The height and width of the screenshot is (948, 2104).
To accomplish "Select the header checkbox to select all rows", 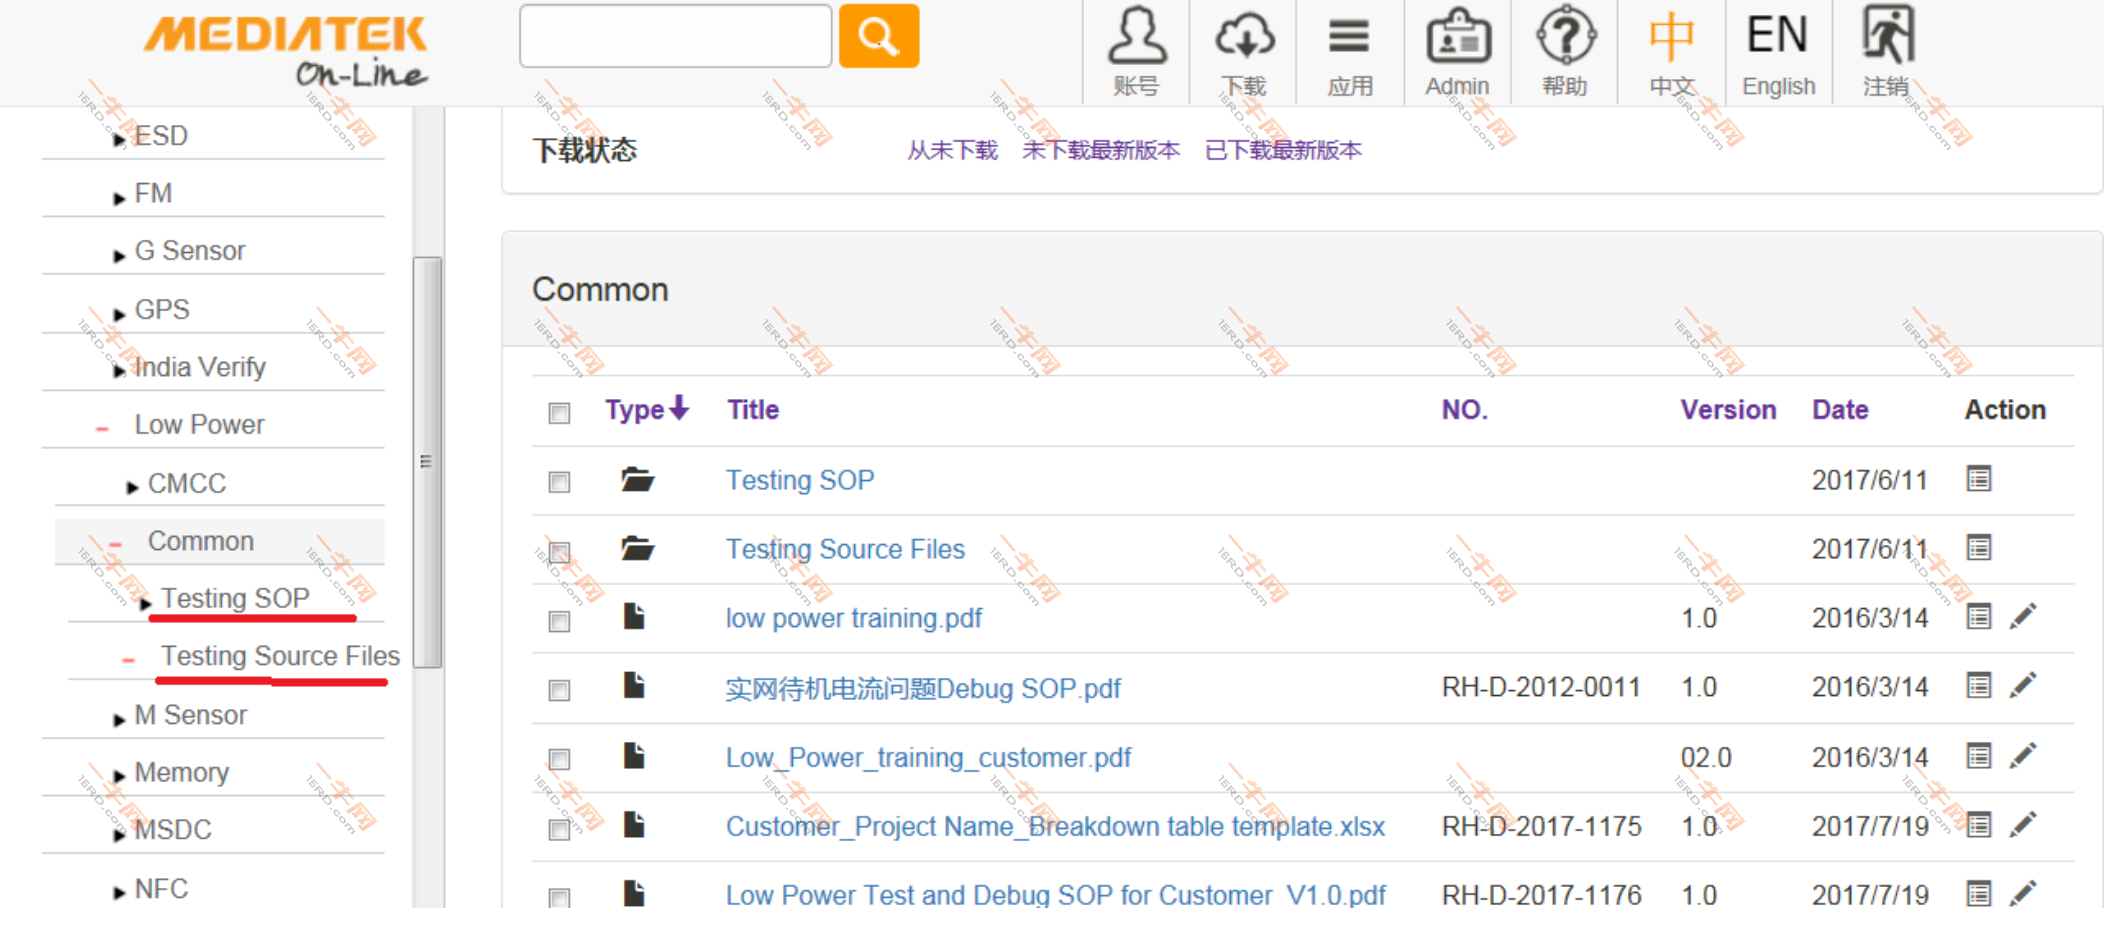I will [558, 412].
